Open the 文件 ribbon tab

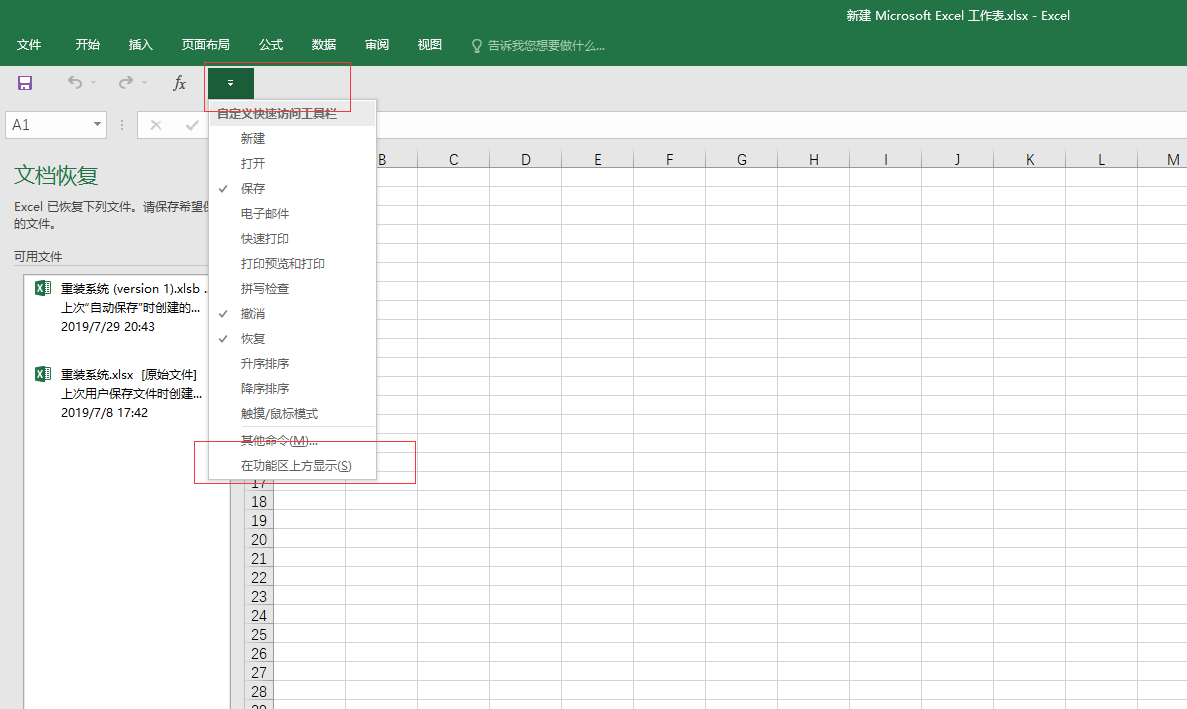pos(29,45)
